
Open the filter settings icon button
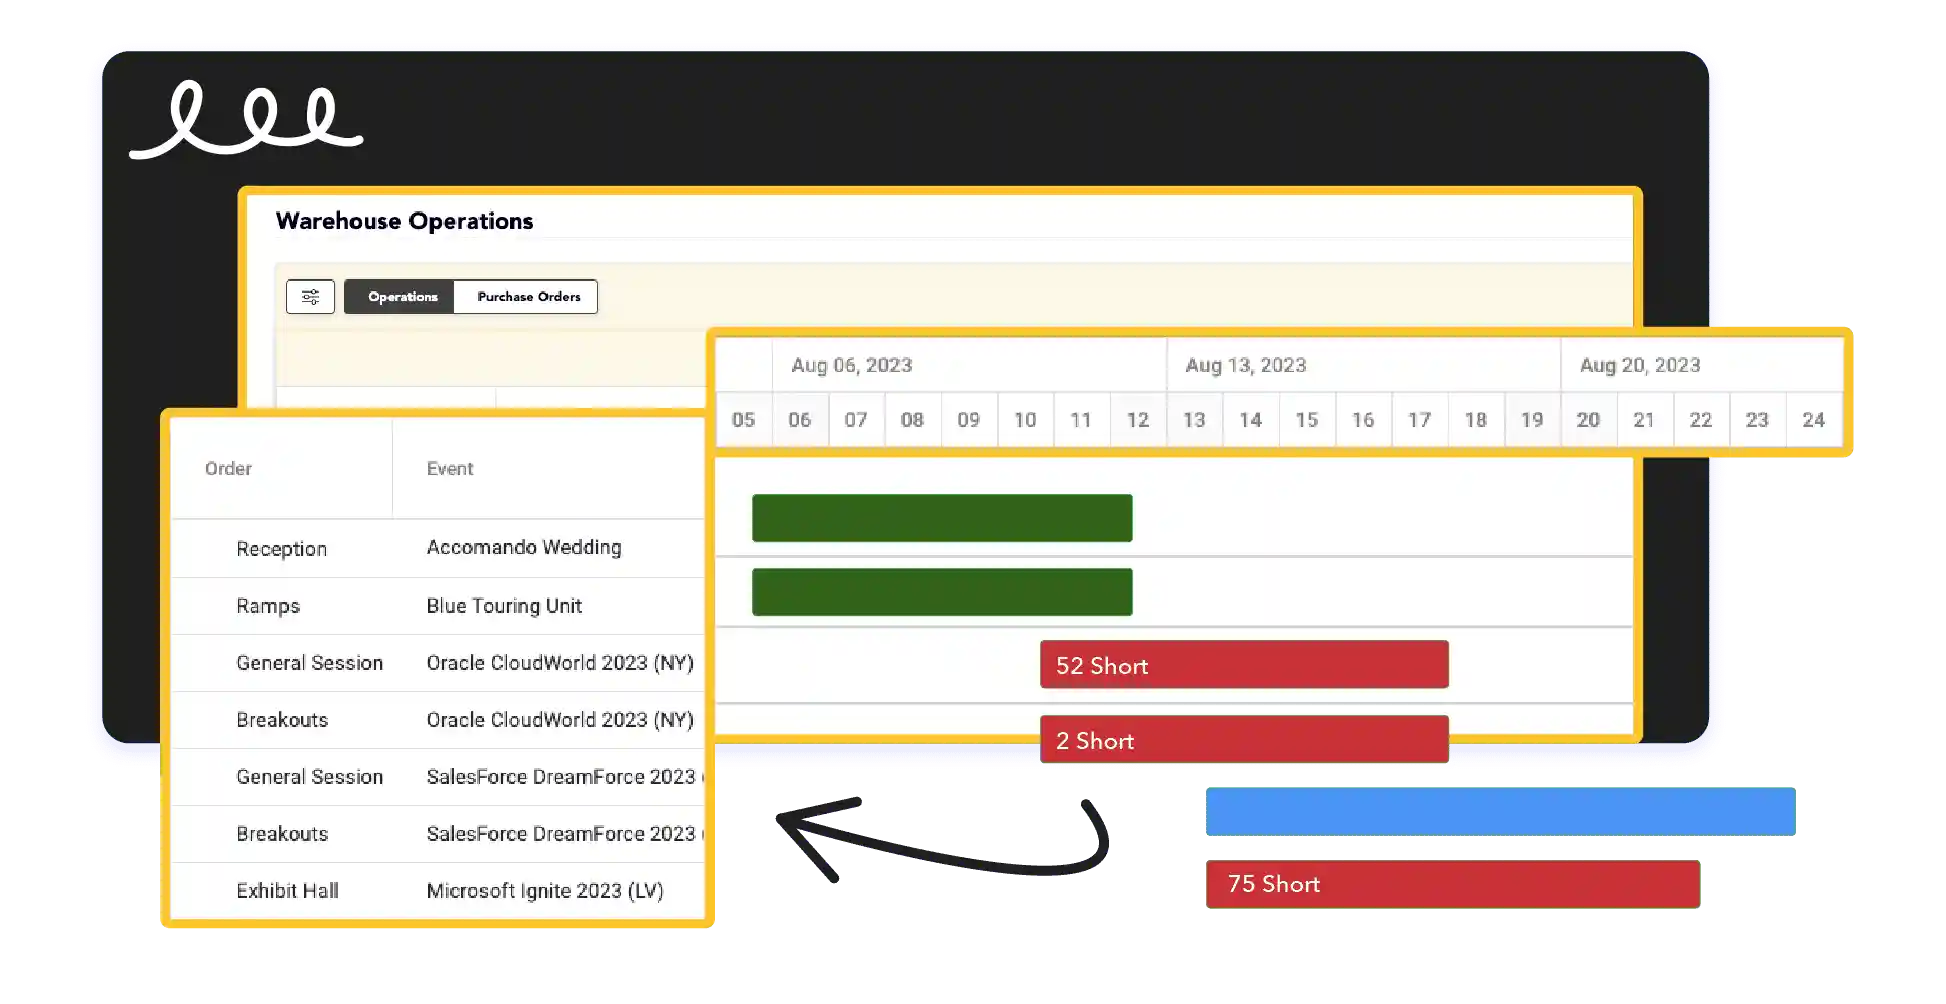(310, 297)
